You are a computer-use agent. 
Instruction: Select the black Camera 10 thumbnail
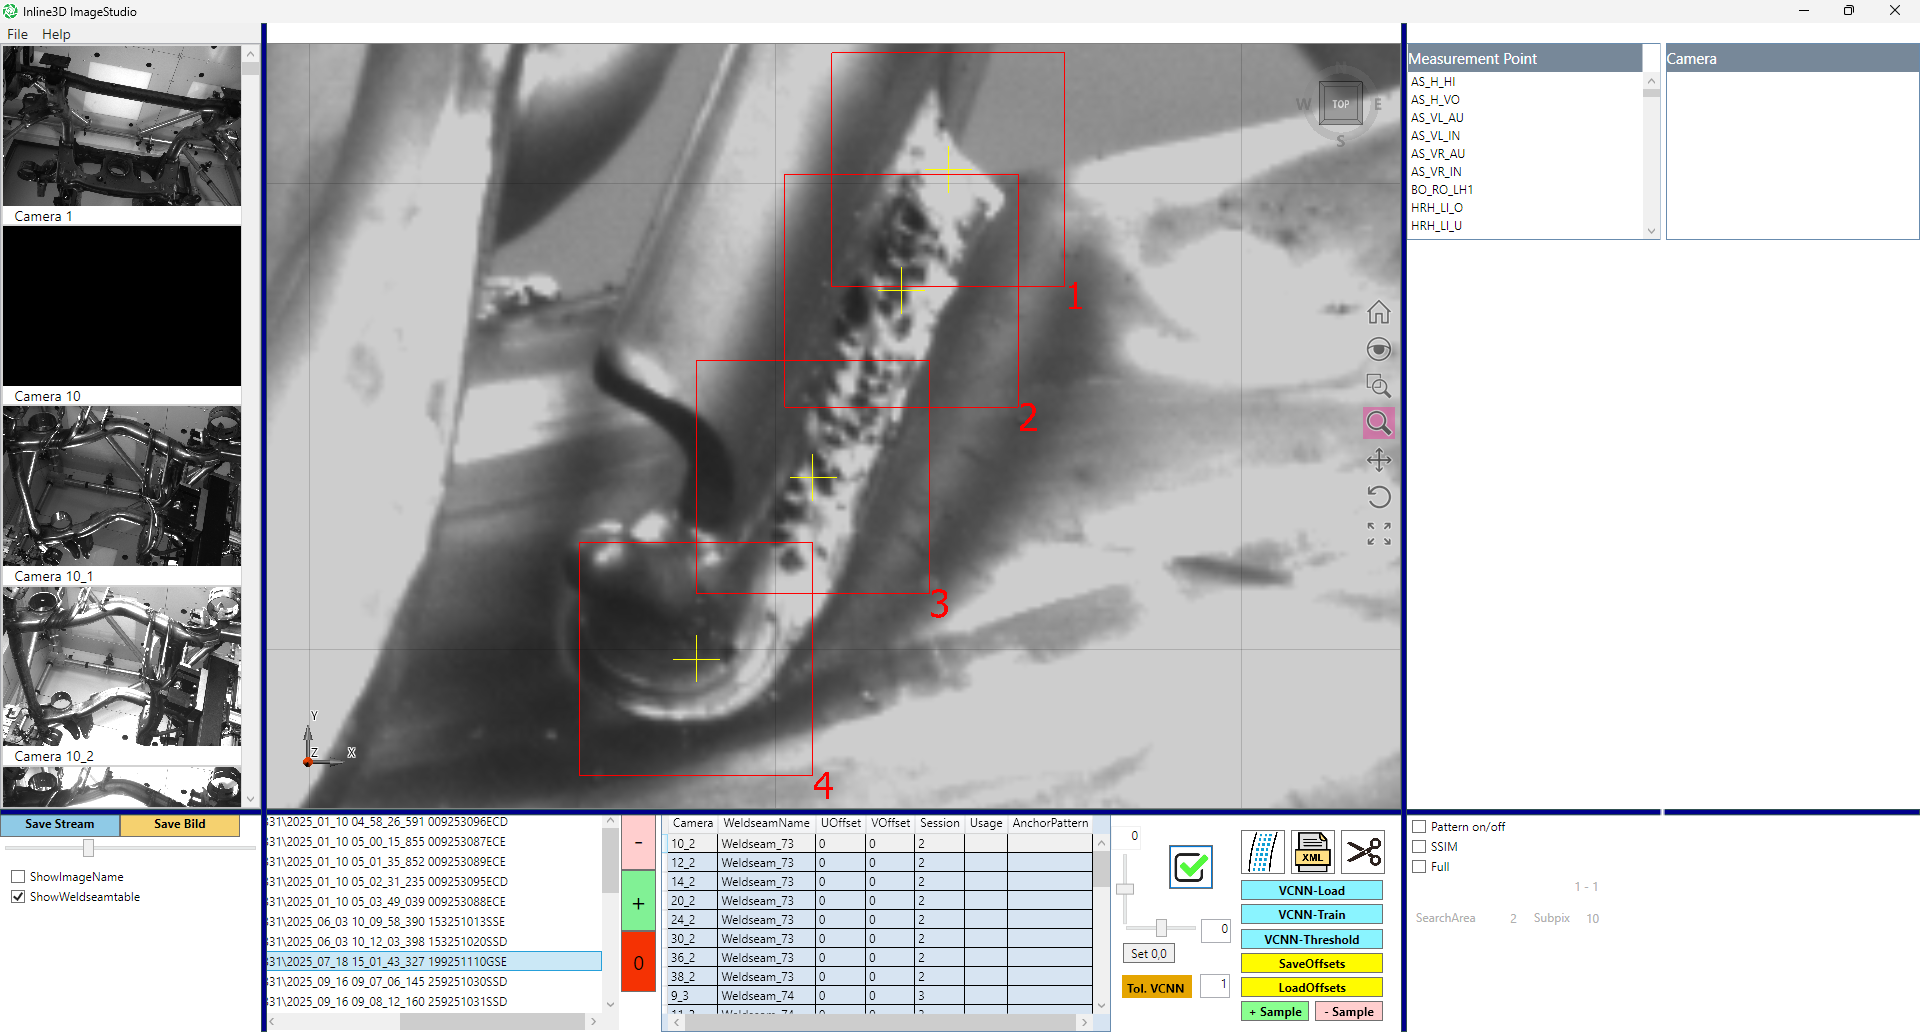tap(122, 306)
